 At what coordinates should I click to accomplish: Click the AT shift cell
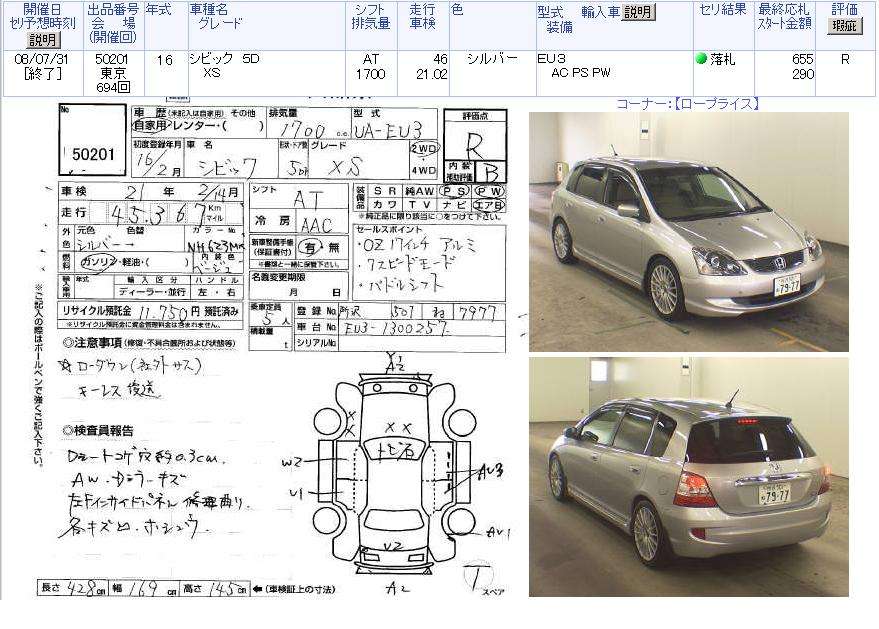point(371,59)
